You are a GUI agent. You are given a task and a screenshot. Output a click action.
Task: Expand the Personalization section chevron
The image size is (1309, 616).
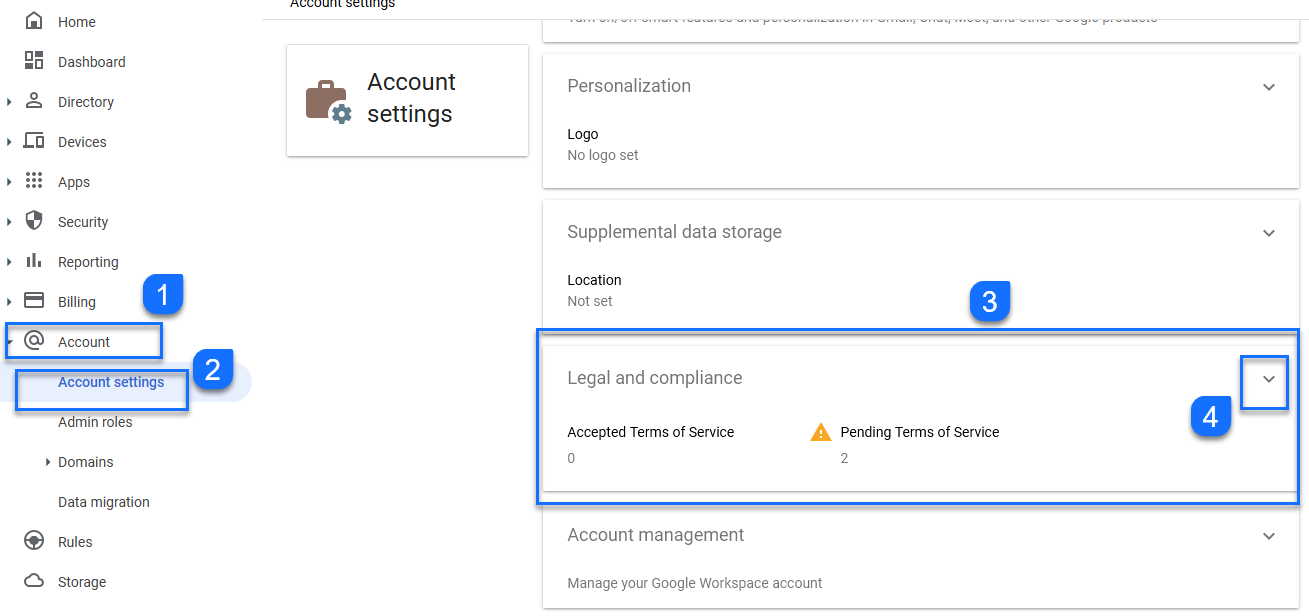click(x=1268, y=87)
